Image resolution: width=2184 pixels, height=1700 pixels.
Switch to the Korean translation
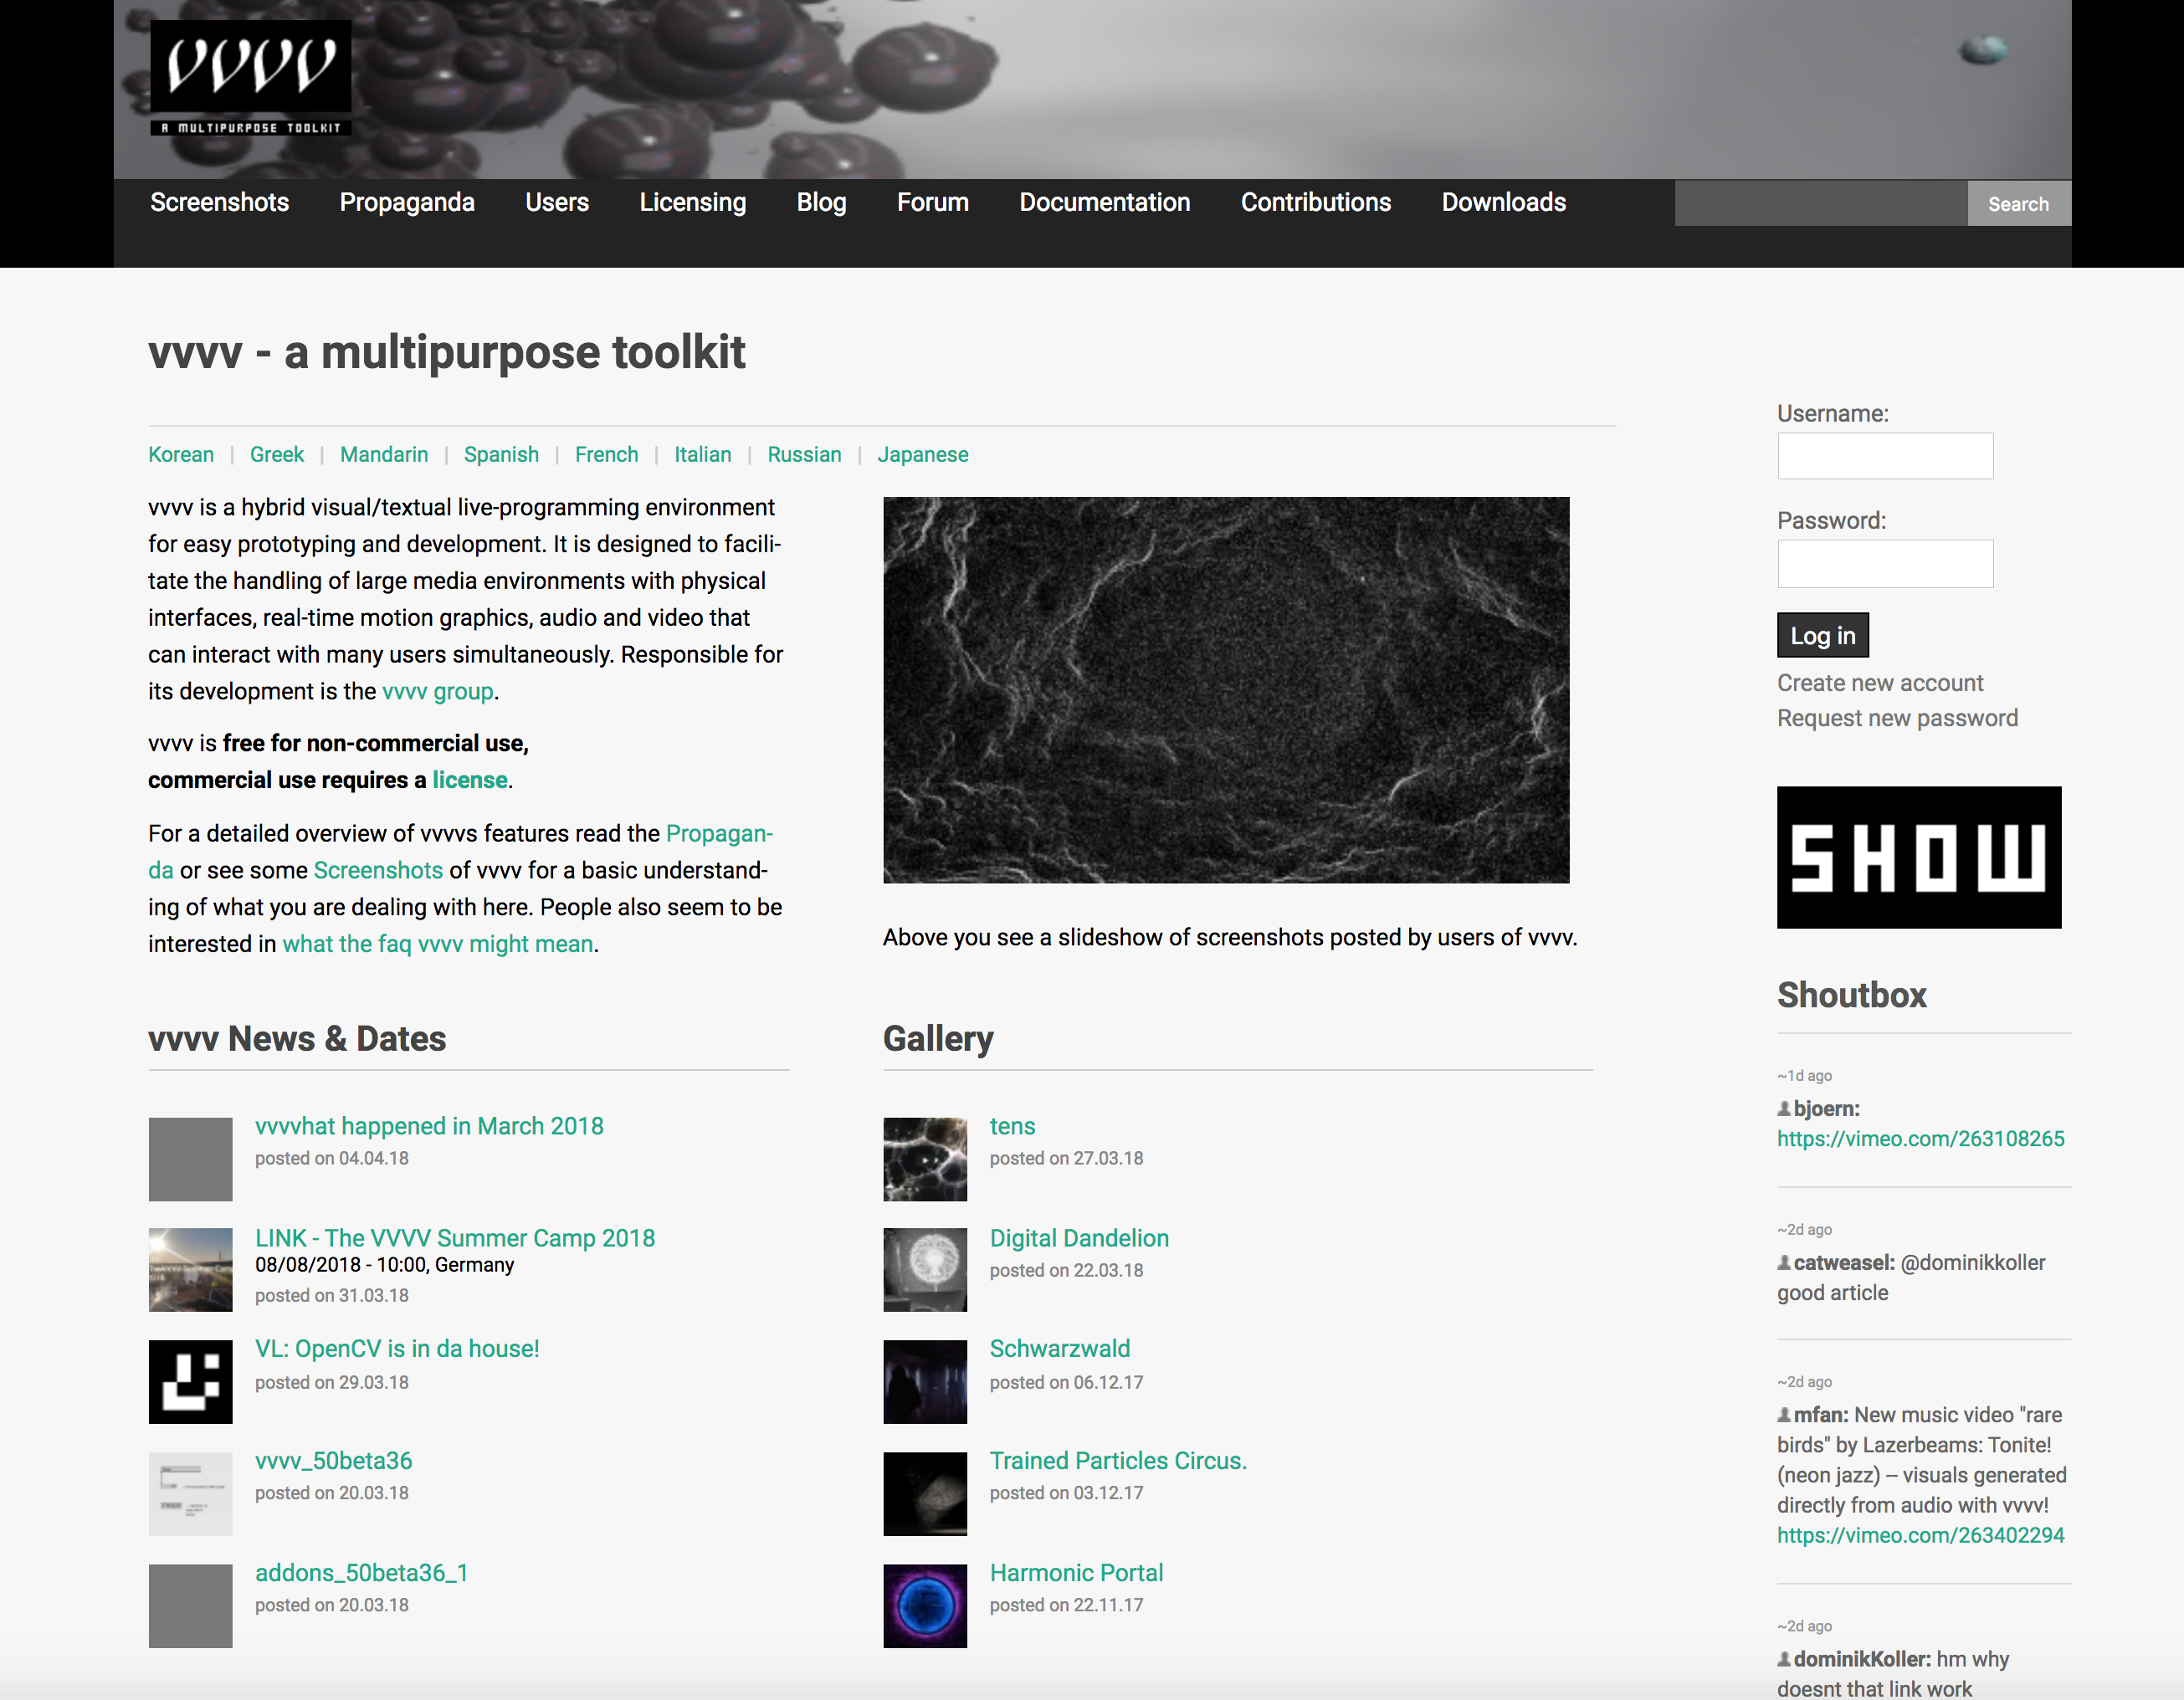coord(181,455)
